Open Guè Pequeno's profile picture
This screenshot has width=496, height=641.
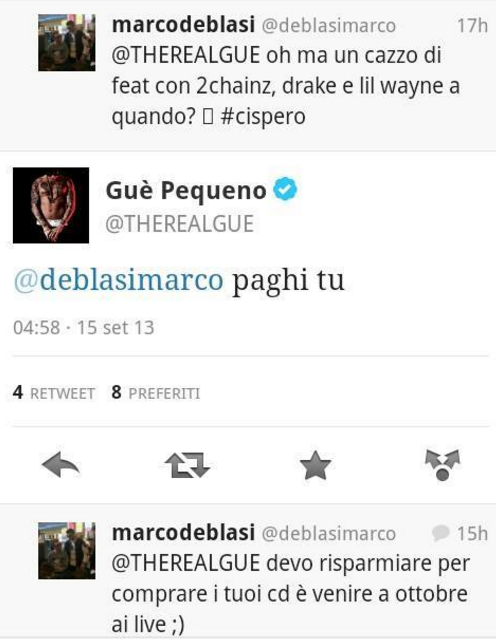[x=51, y=205]
